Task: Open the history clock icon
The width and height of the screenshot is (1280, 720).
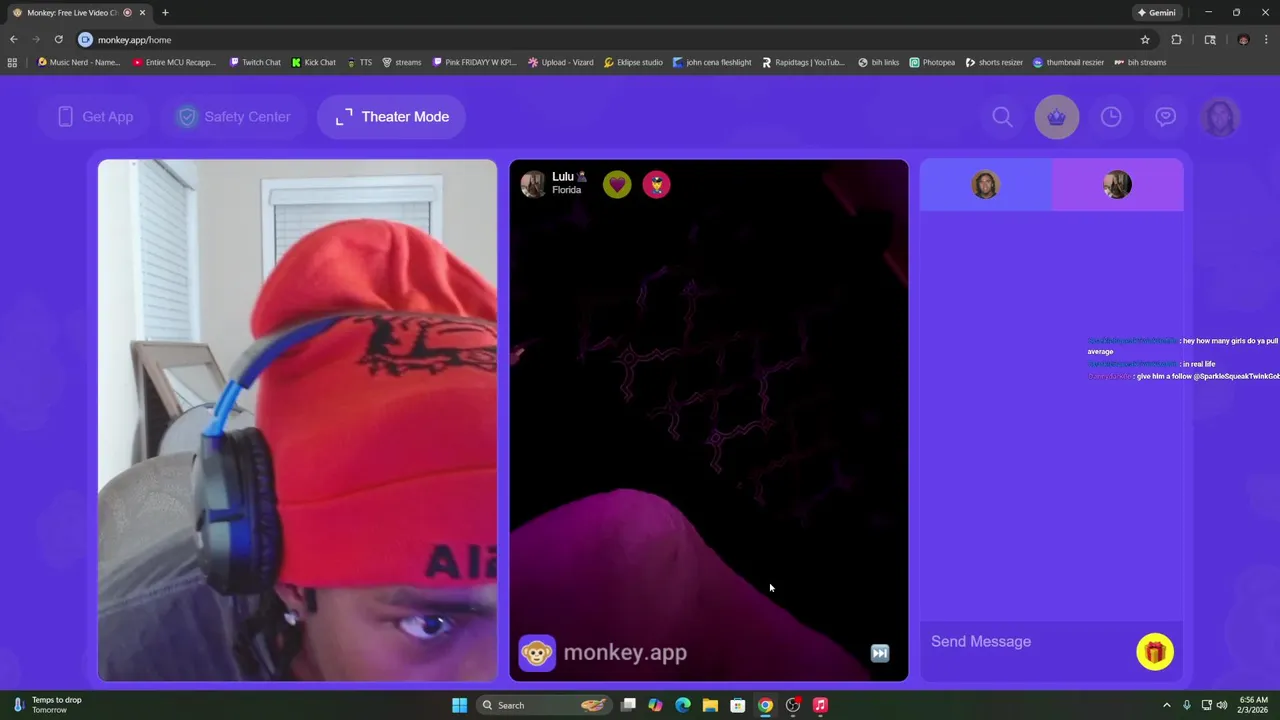Action: [x=1111, y=117]
